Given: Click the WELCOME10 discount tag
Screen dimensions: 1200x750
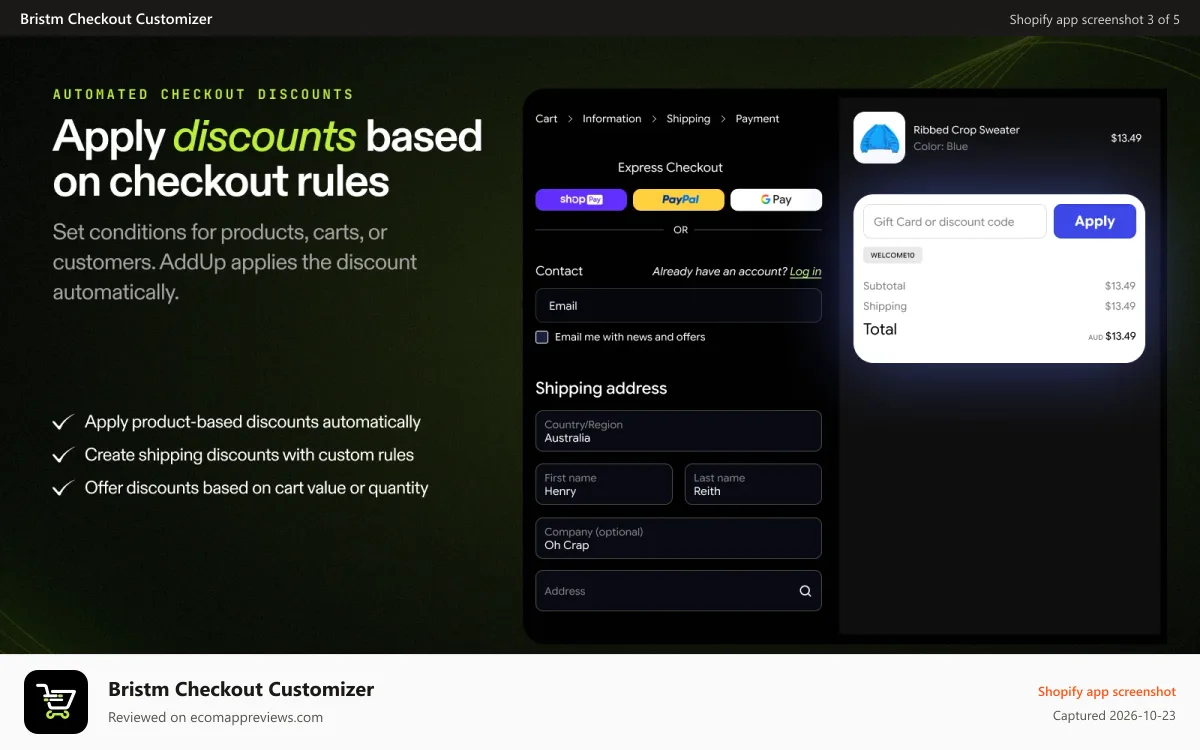Looking at the screenshot, I should point(893,255).
